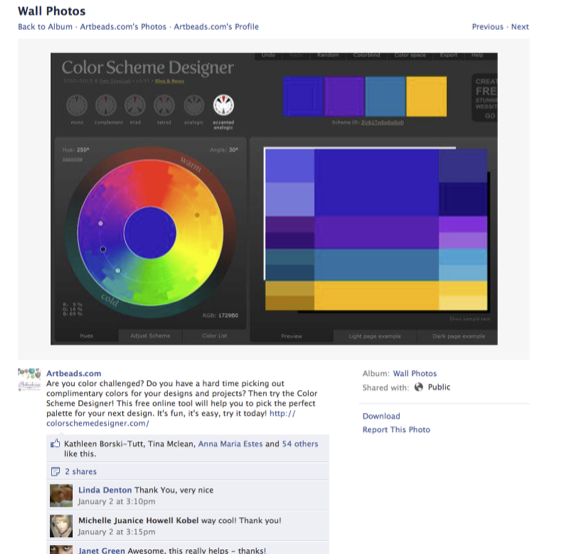This screenshot has width=580, height=554.
Task: Select the analogic scheme icon
Action: click(194, 105)
